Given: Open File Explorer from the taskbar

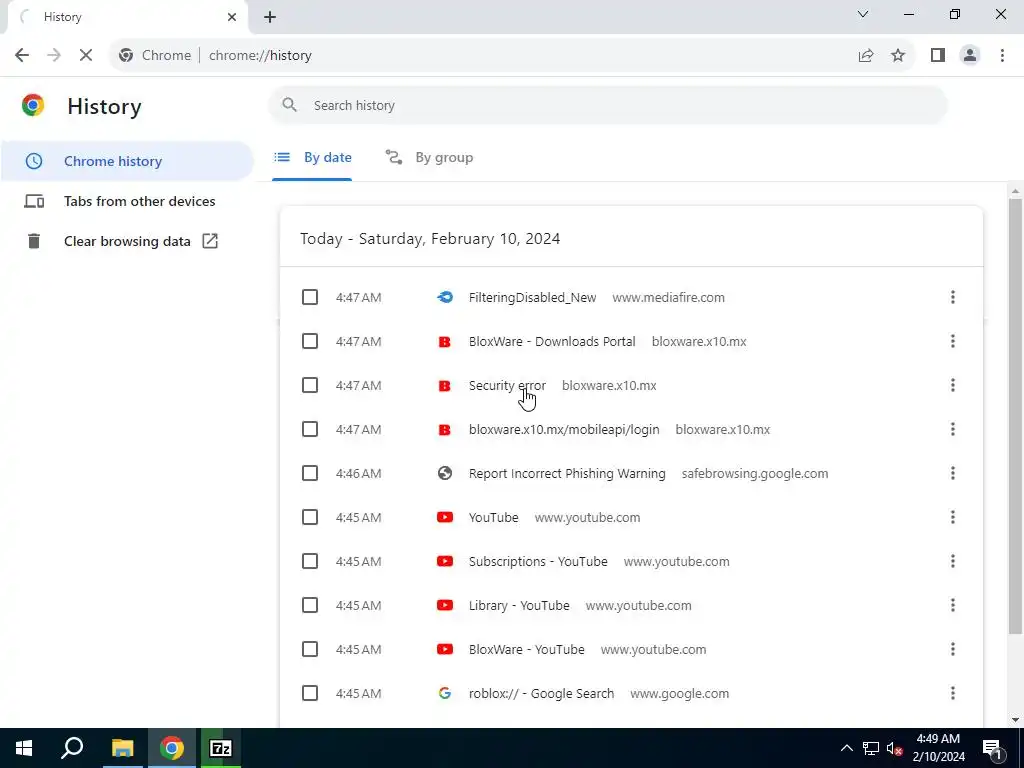Looking at the screenshot, I should point(122,748).
